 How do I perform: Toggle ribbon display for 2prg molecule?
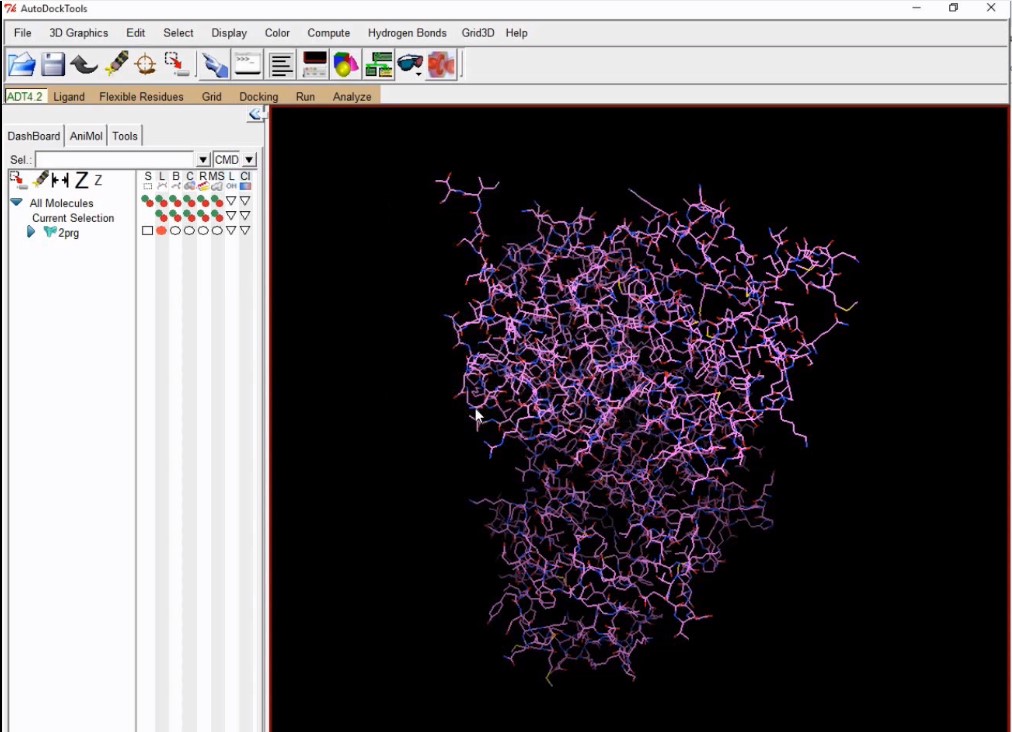pyautogui.click(x=203, y=231)
